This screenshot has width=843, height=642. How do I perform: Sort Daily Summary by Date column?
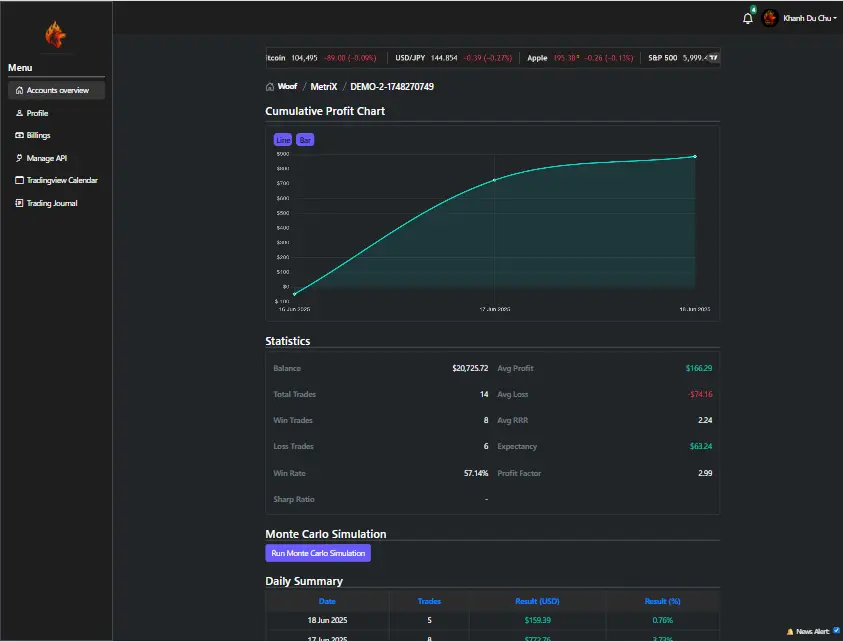pos(327,601)
